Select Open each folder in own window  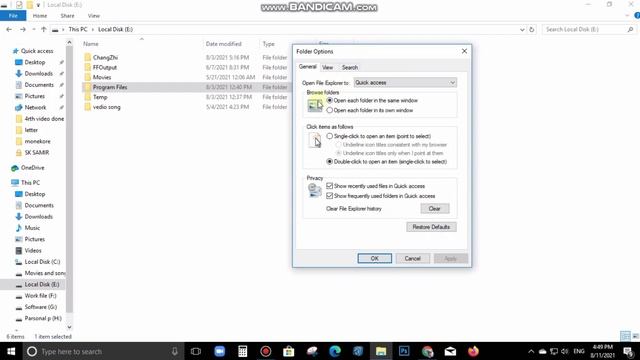point(330,110)
